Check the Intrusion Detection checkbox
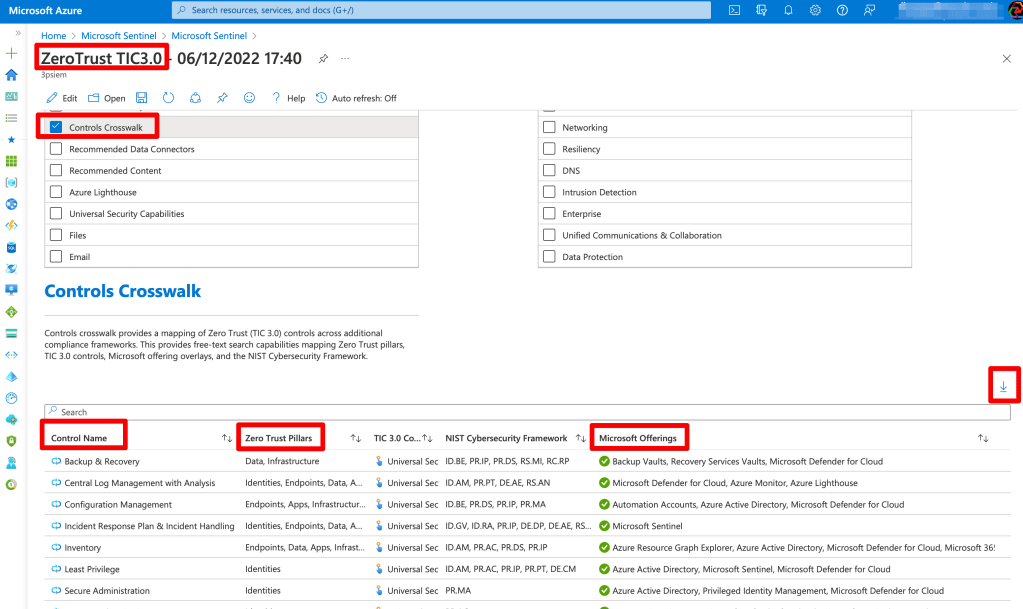The height and width of the screenshot is (609, 1023). click(x=549, y=192)
